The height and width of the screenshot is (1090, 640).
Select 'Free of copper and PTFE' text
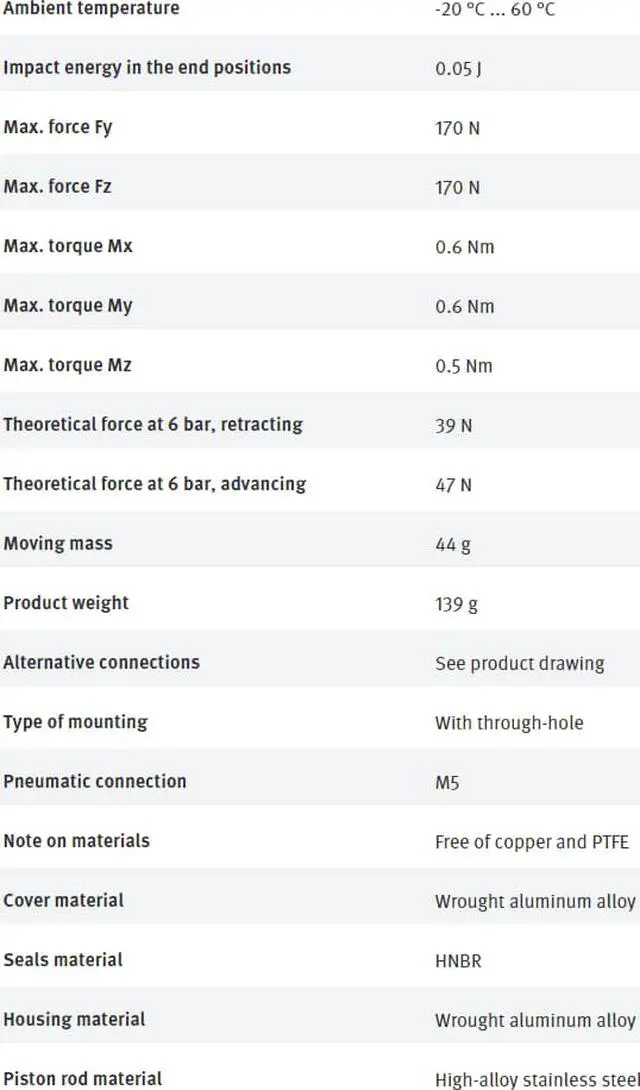point(532,842)
